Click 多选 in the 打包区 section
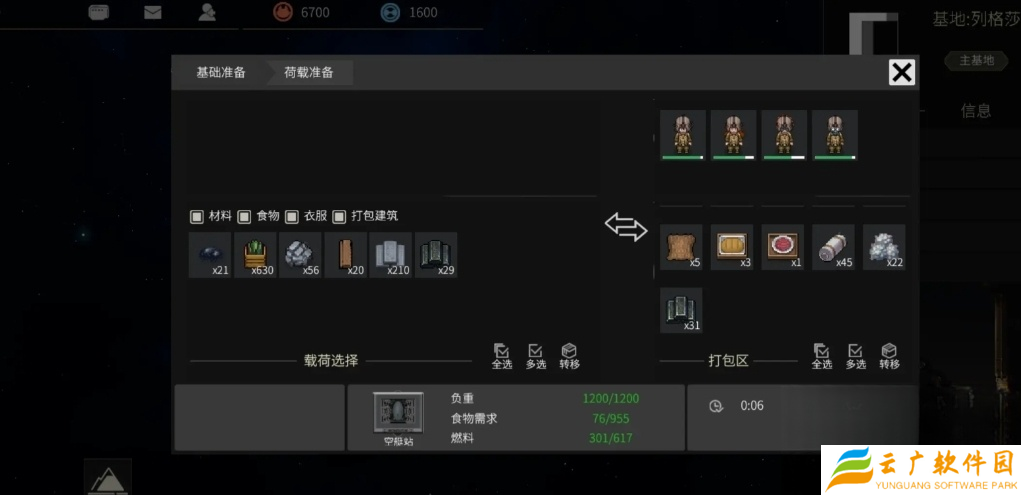 tap(856, 356)
